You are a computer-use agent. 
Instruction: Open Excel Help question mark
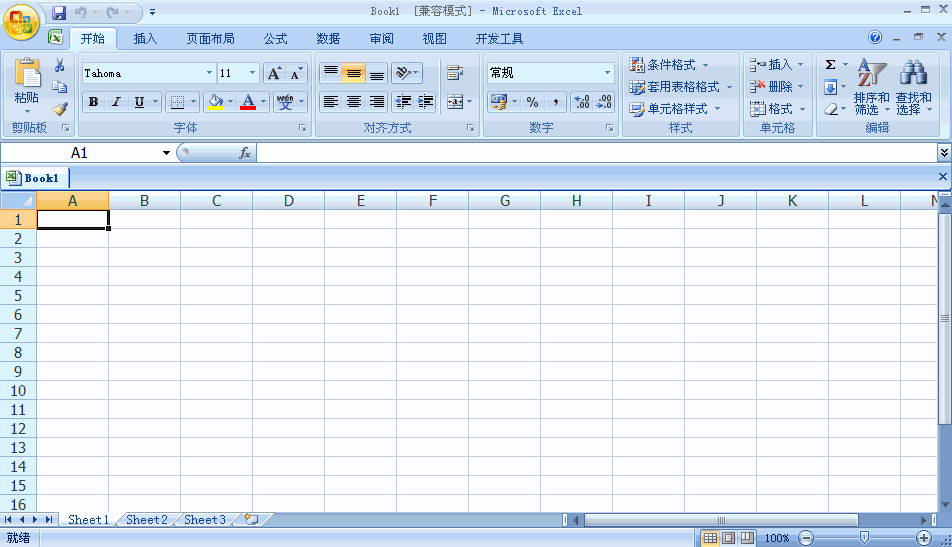pyautogui.click(x=875, y=38)
